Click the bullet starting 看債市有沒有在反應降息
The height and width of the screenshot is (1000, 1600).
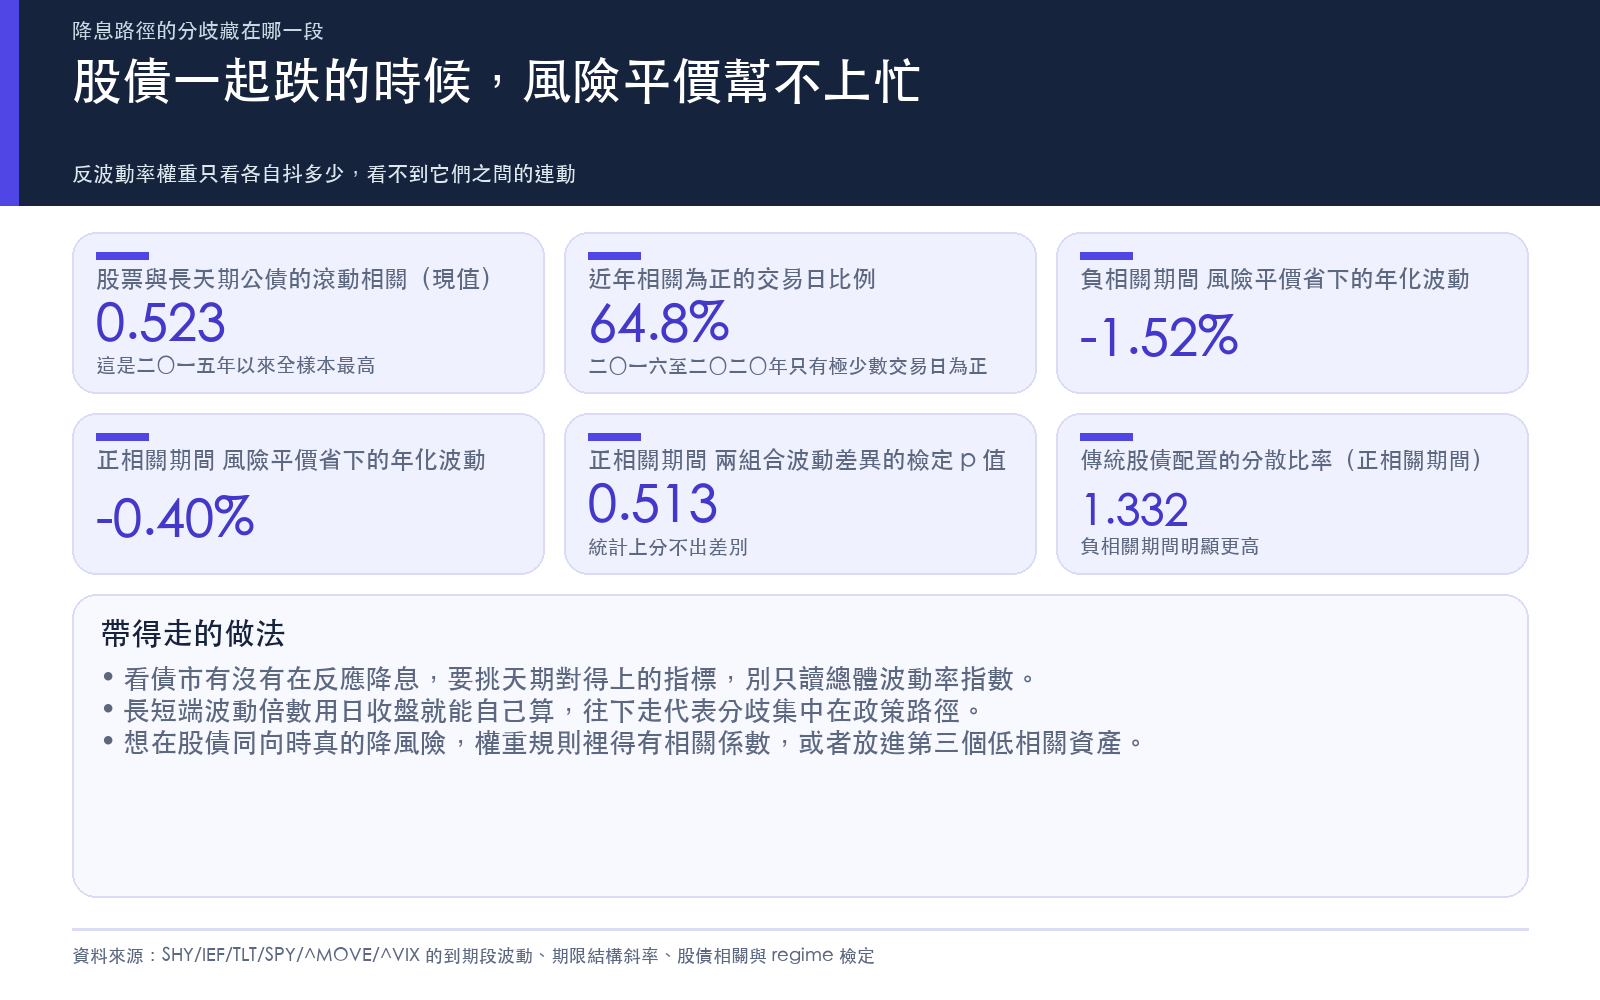570,679
